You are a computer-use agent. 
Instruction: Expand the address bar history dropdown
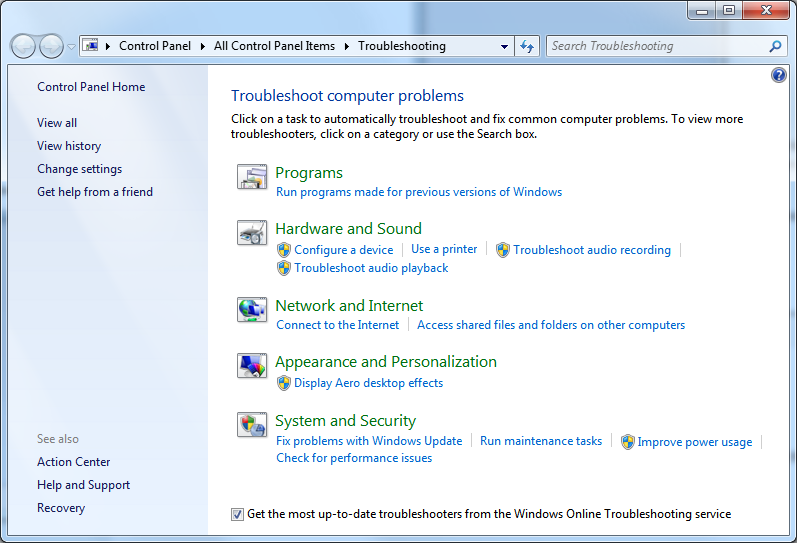pyautogui.click(x=504, y=46)
